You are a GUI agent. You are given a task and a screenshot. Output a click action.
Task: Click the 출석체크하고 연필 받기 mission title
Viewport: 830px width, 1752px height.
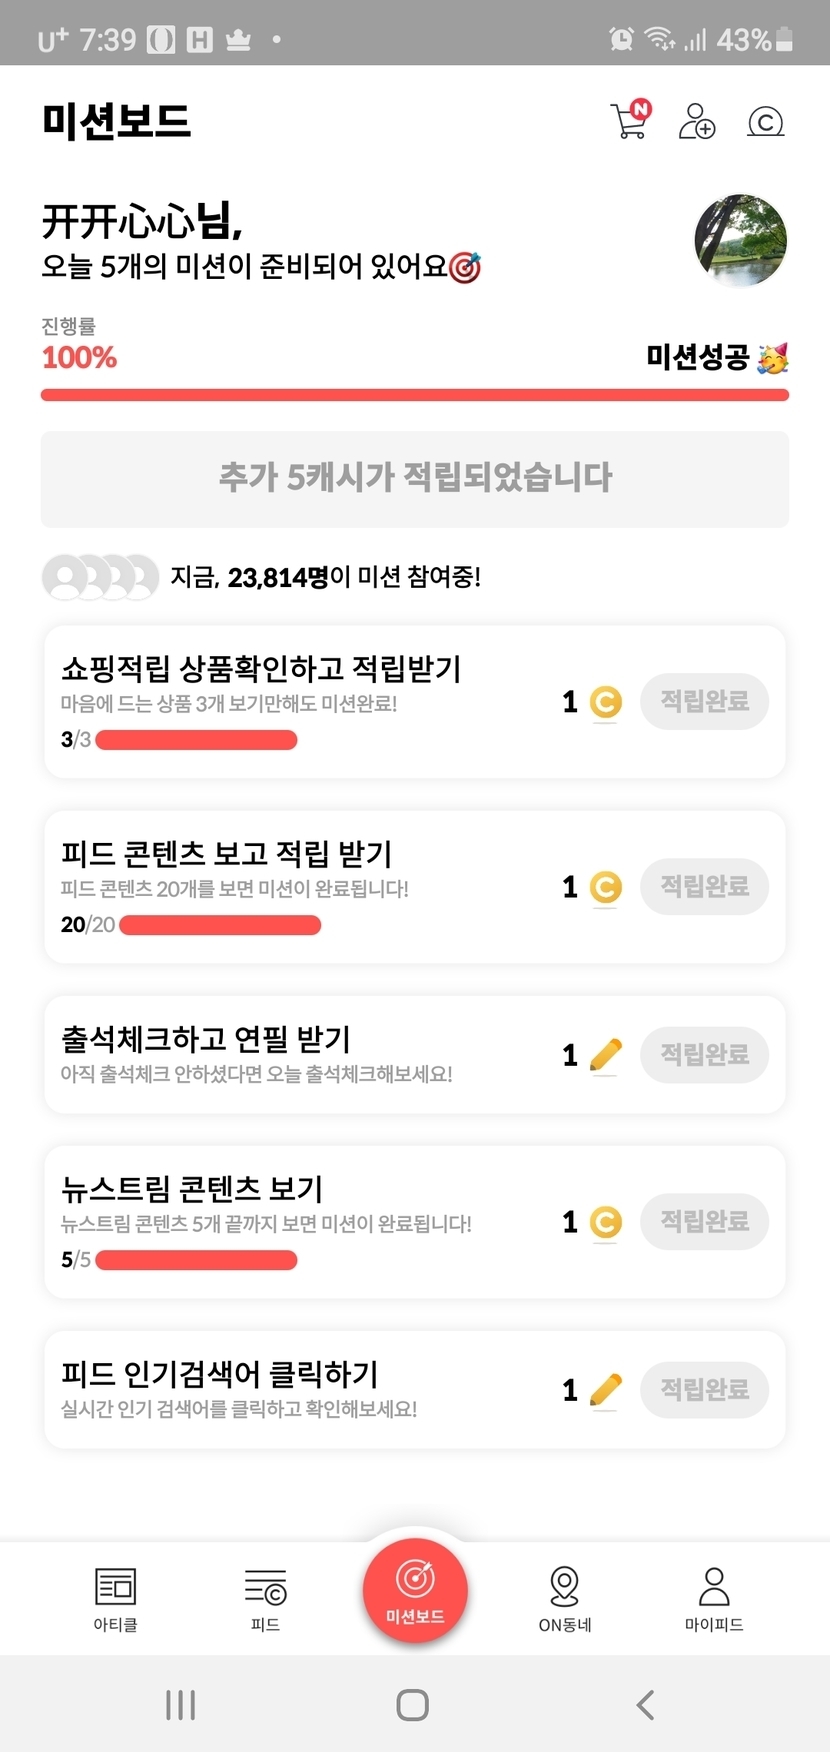(206, 1039)
